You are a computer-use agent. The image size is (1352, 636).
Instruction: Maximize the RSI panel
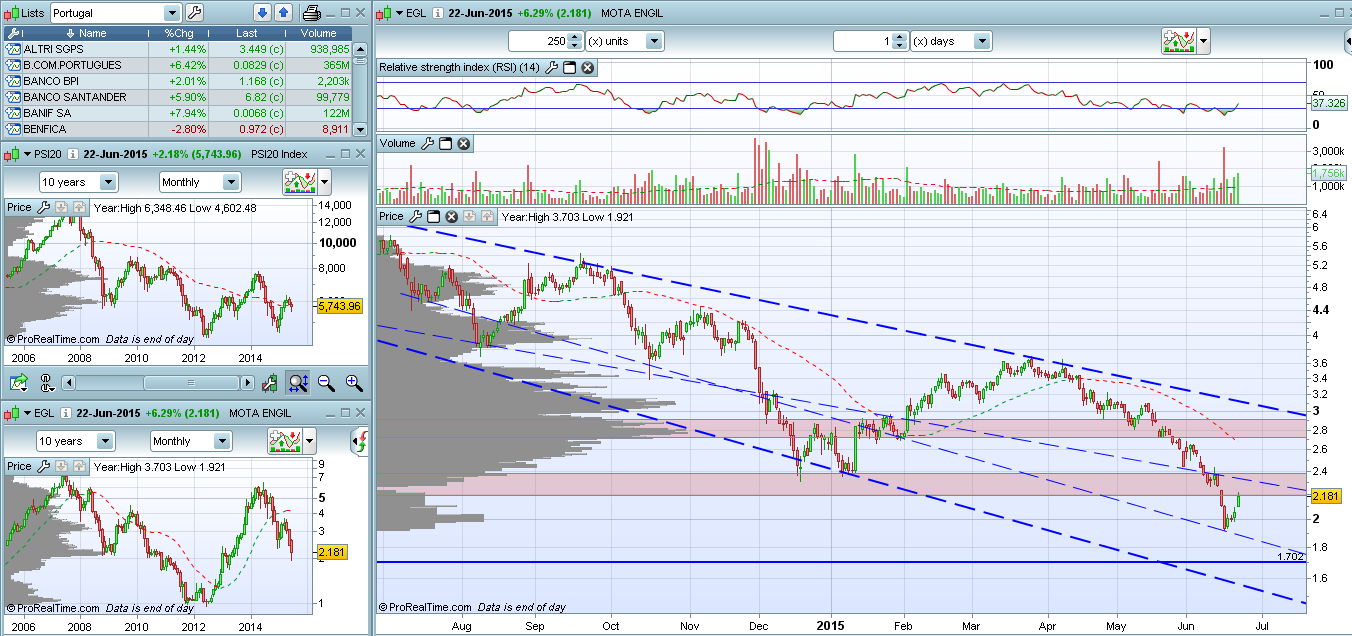click(570, 67)
